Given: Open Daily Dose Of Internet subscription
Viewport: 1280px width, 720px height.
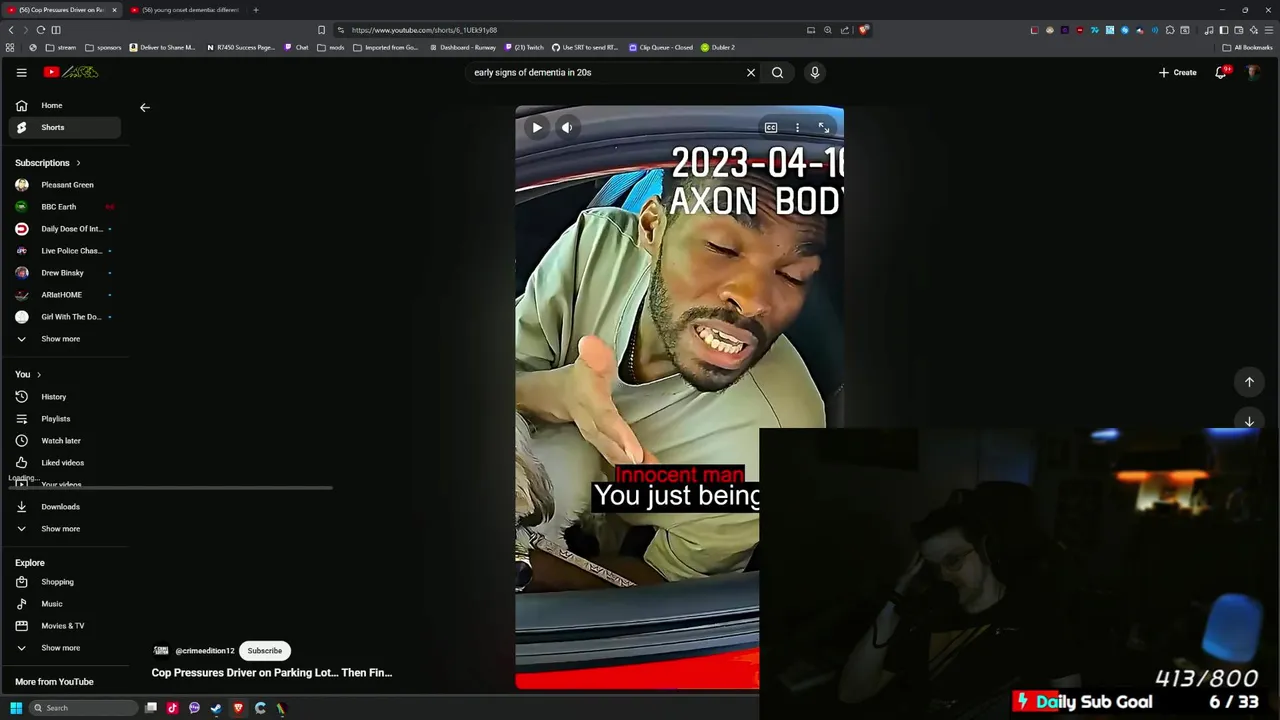Looking at the screenshot, I should coord(65,229).
